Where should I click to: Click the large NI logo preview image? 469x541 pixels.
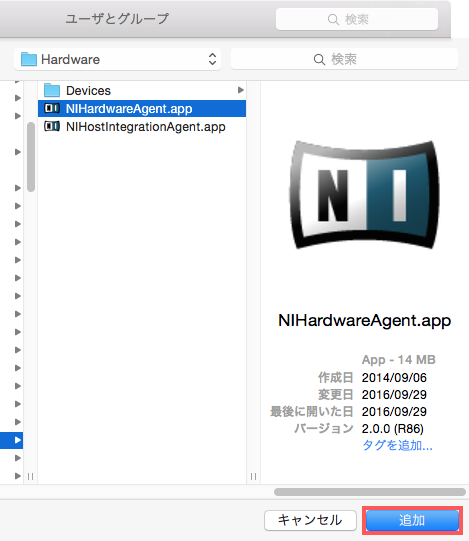click(x=365, y=194)
